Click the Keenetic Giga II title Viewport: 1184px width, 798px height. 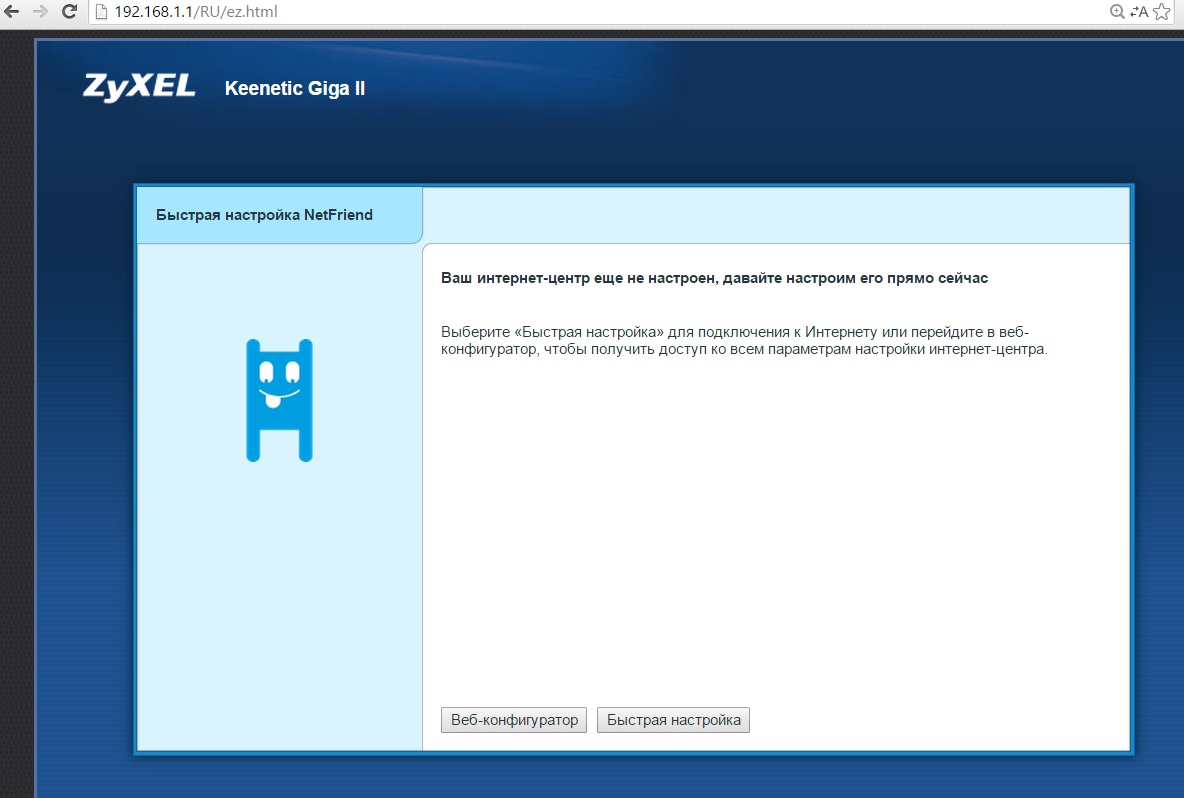(294, 88)
